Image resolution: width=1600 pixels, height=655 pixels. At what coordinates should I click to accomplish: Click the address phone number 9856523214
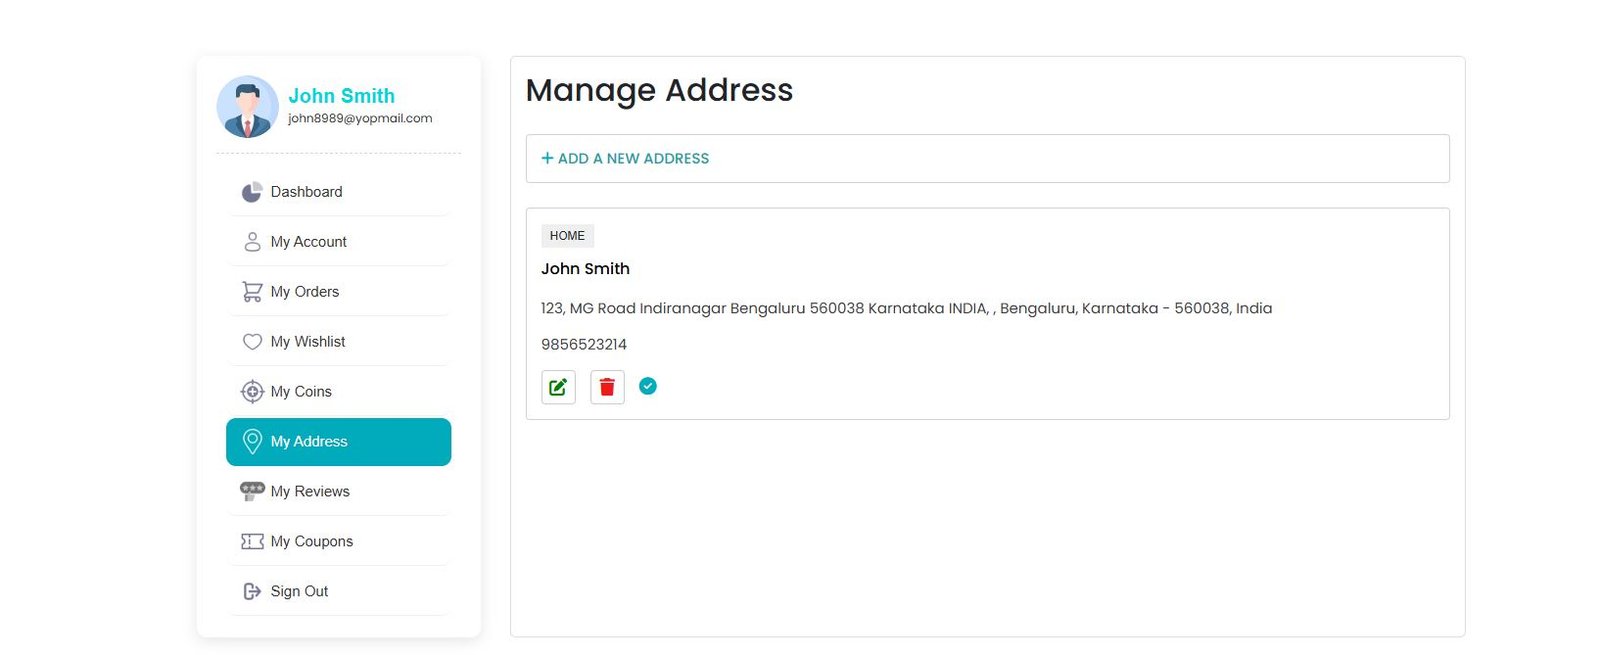tap(584, 345)
